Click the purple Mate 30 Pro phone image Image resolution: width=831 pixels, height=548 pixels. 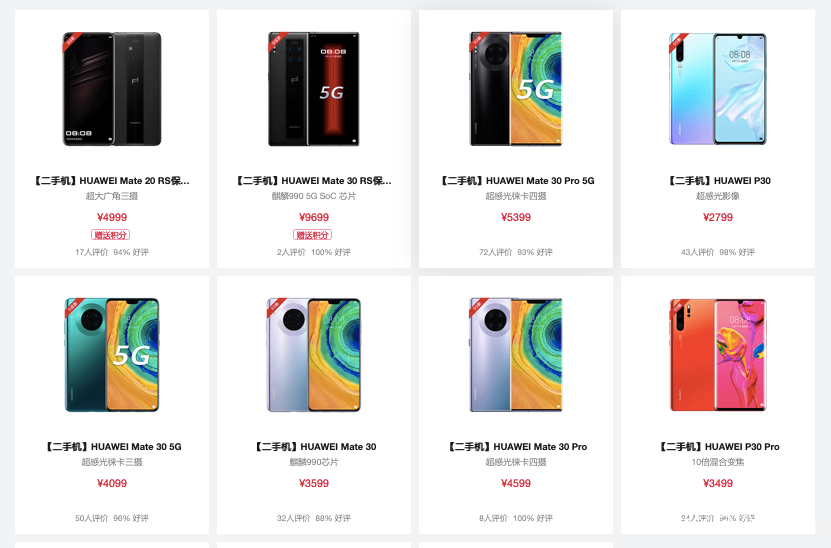[516, 355]
